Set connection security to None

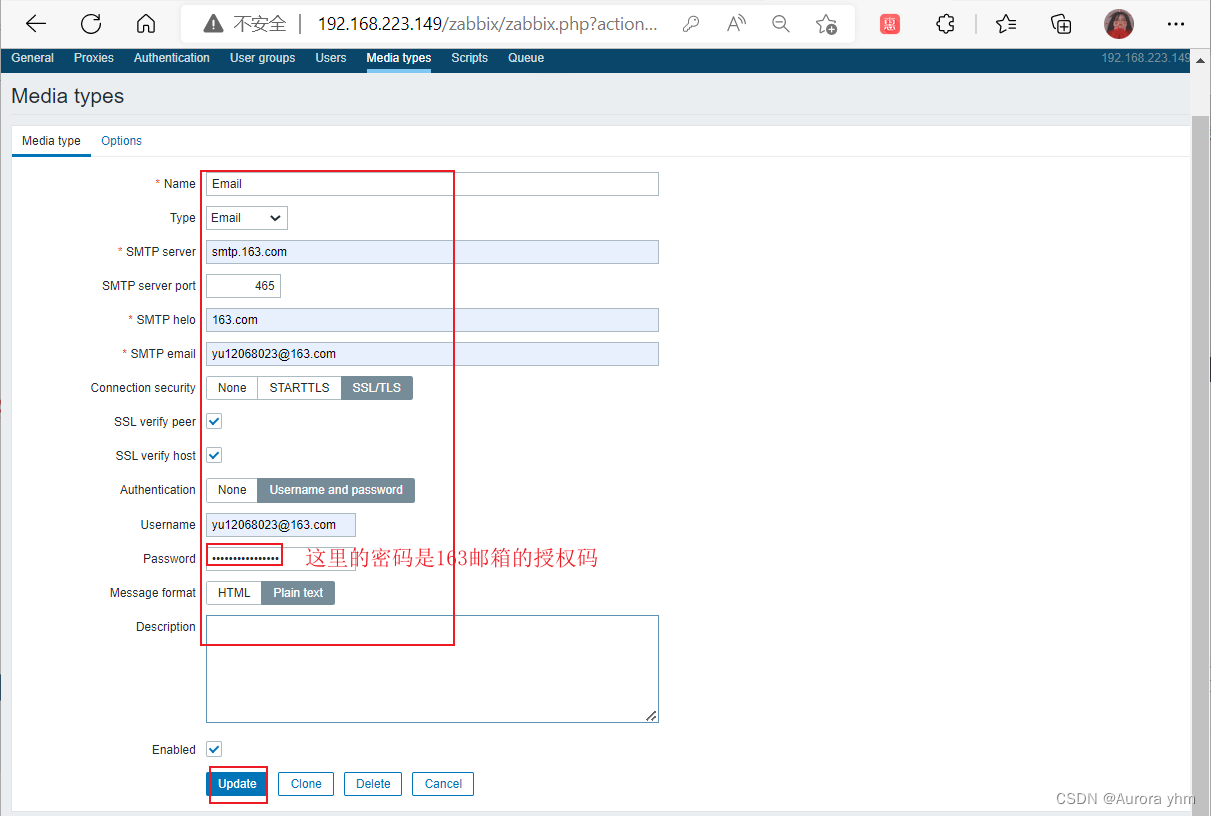tap(232, 388)
